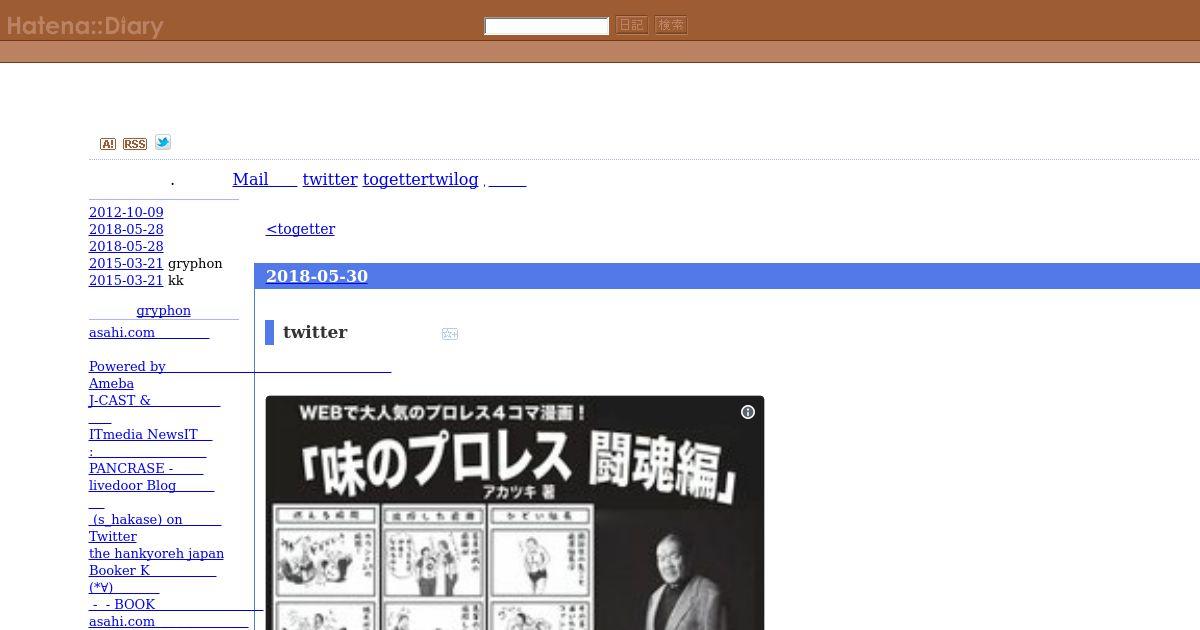1200x630 pixels.
Task: Open the hankyoreh japan link
Action: click(x=156, y=553)
